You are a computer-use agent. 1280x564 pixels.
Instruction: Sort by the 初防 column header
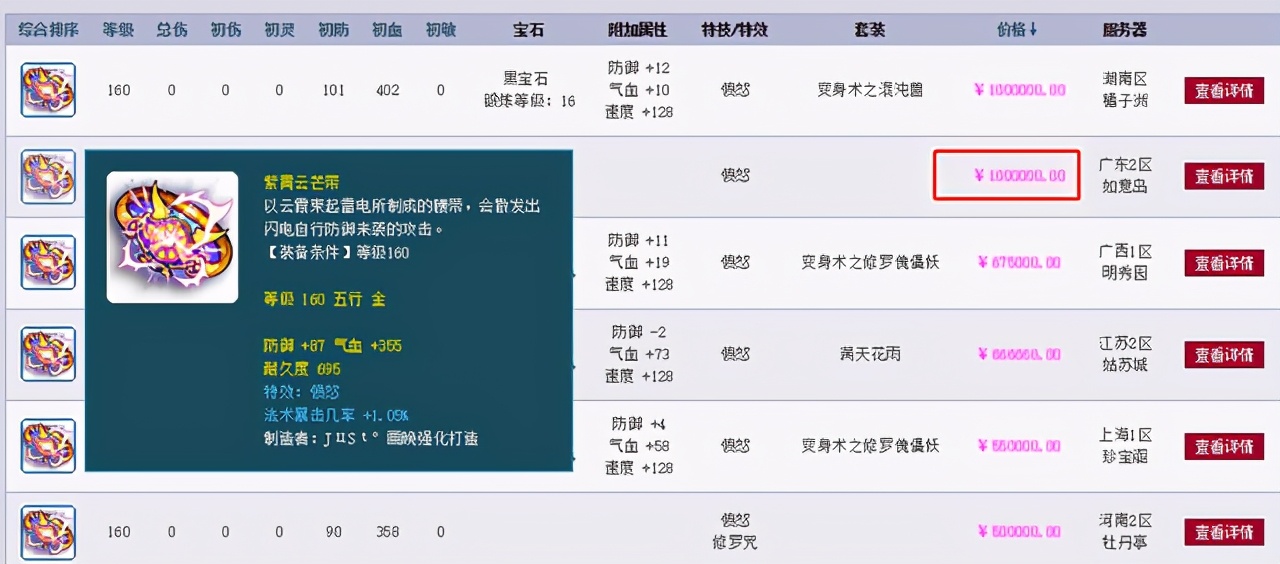pyautogui.click(x=333, y=30)
